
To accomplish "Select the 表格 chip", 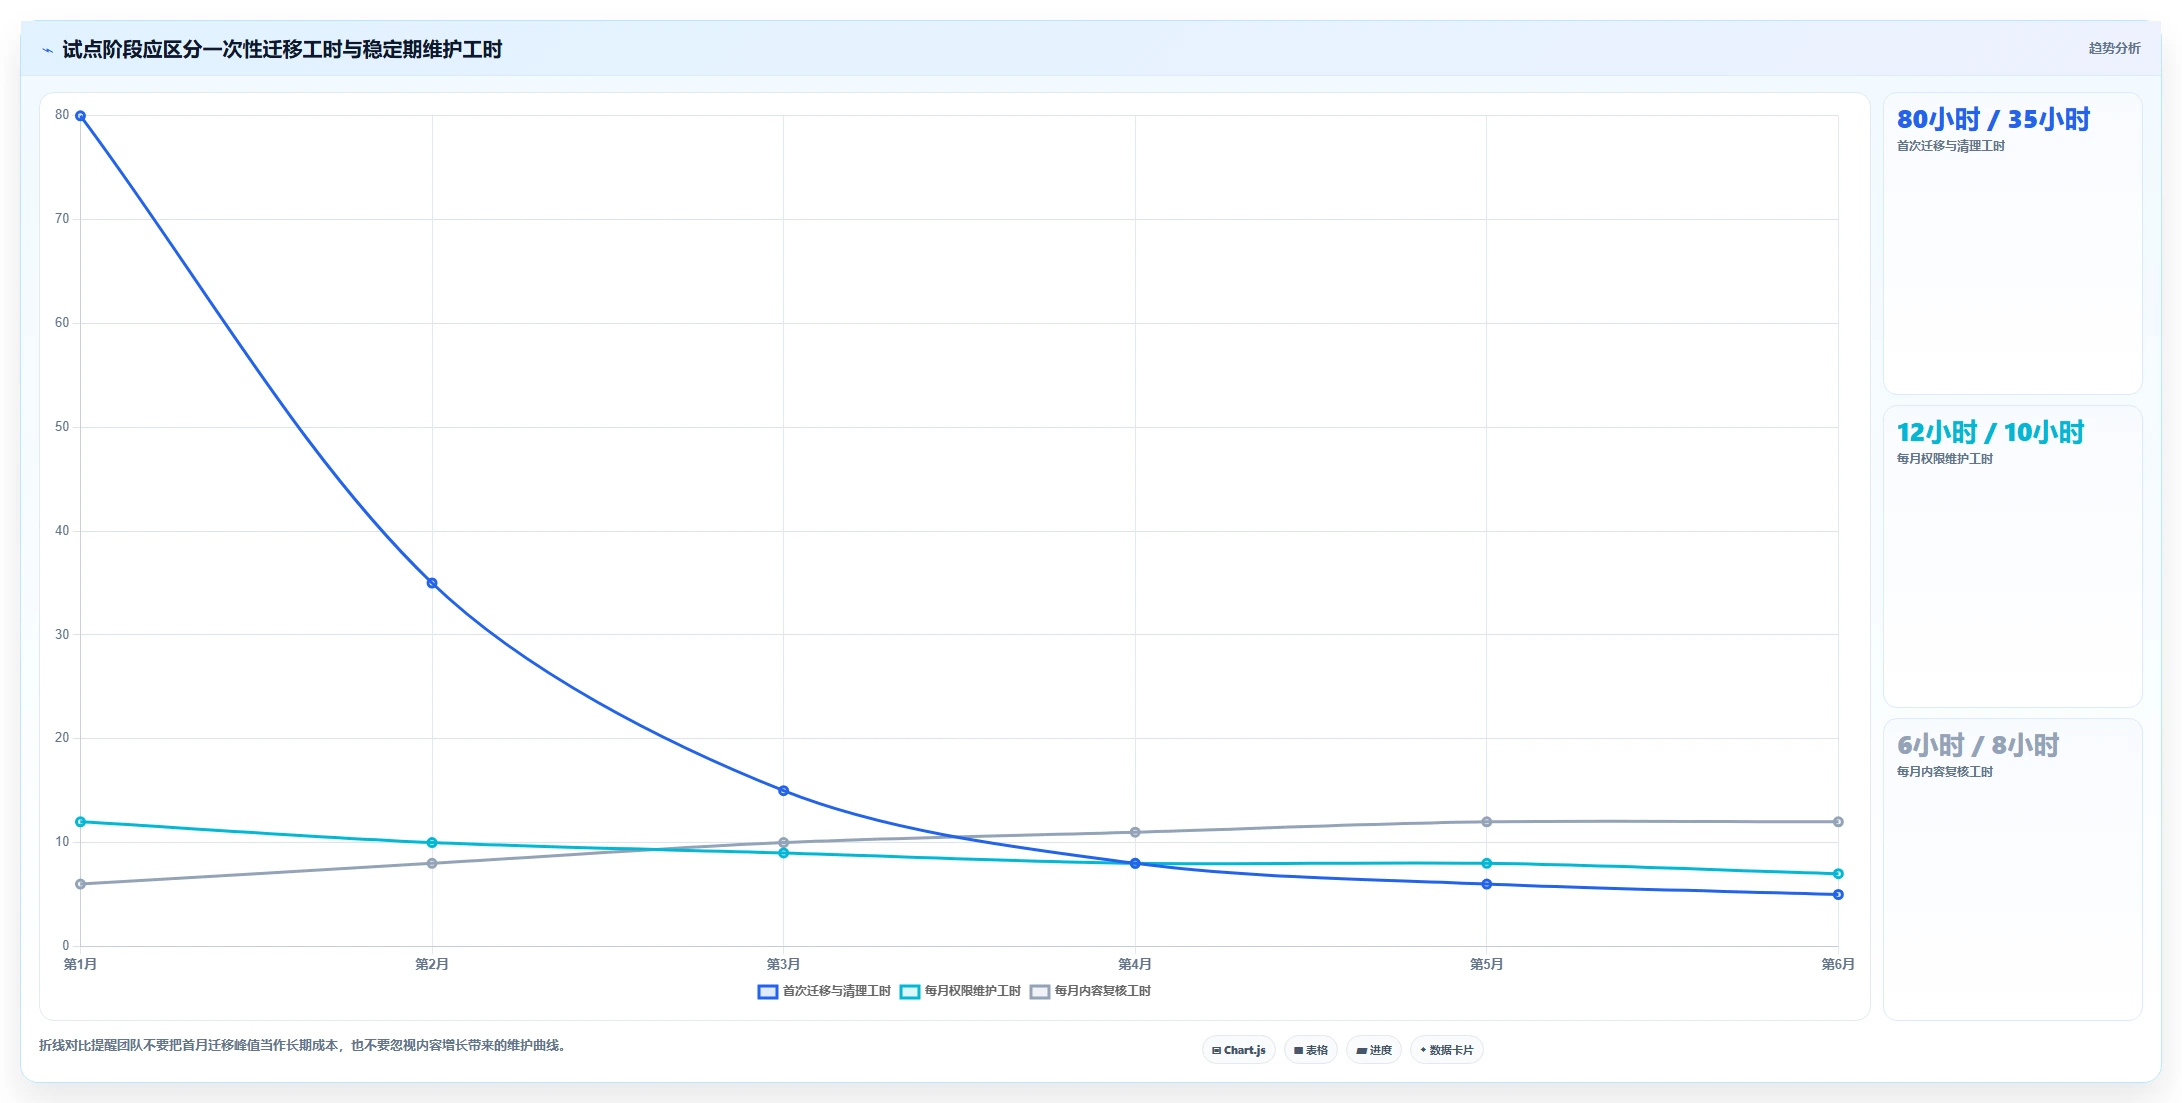I will 1310,1050.
